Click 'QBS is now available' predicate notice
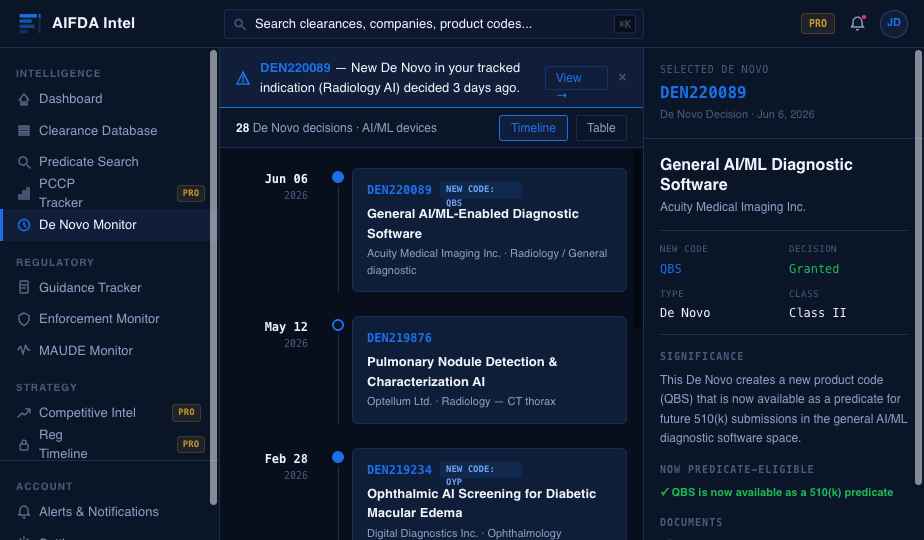 click(776, 492)
